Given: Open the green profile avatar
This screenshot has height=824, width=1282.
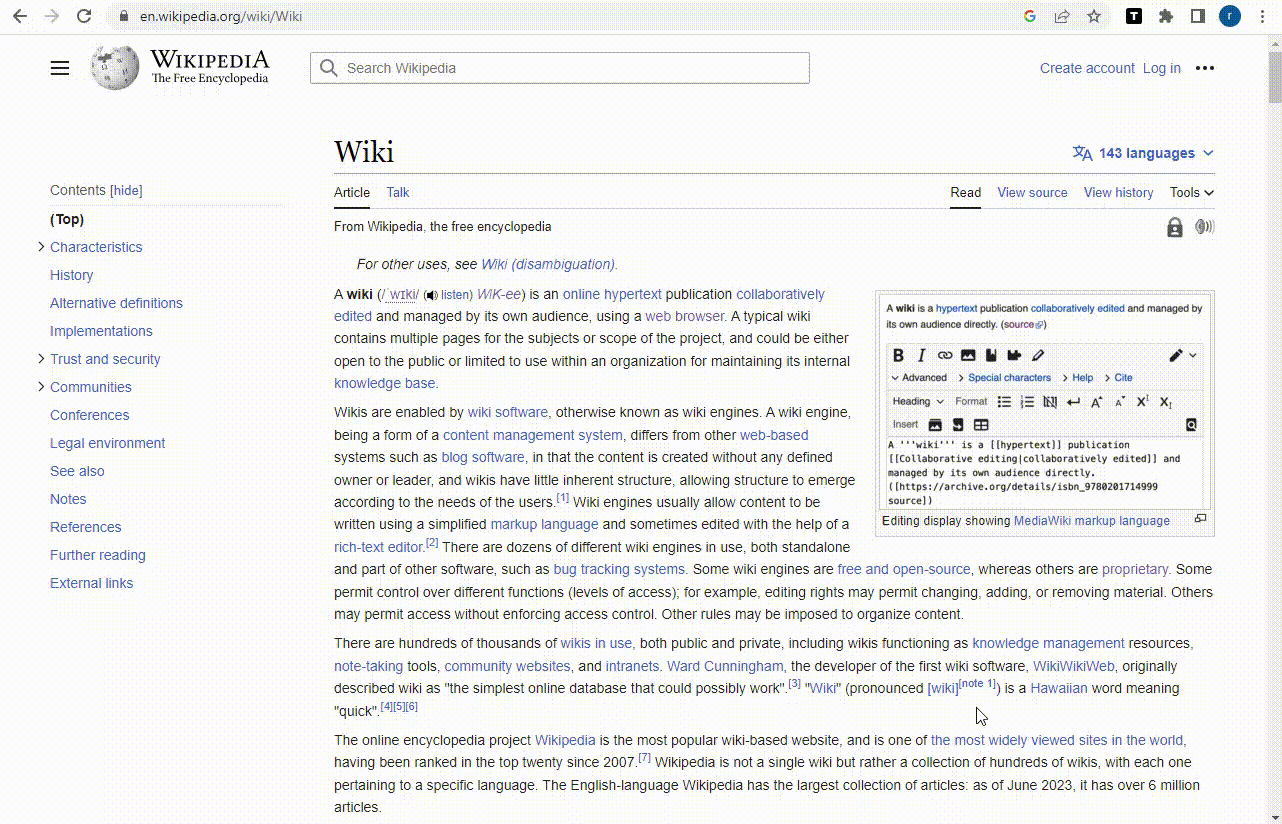Looking at the screenshot, I should [1230, 16].
